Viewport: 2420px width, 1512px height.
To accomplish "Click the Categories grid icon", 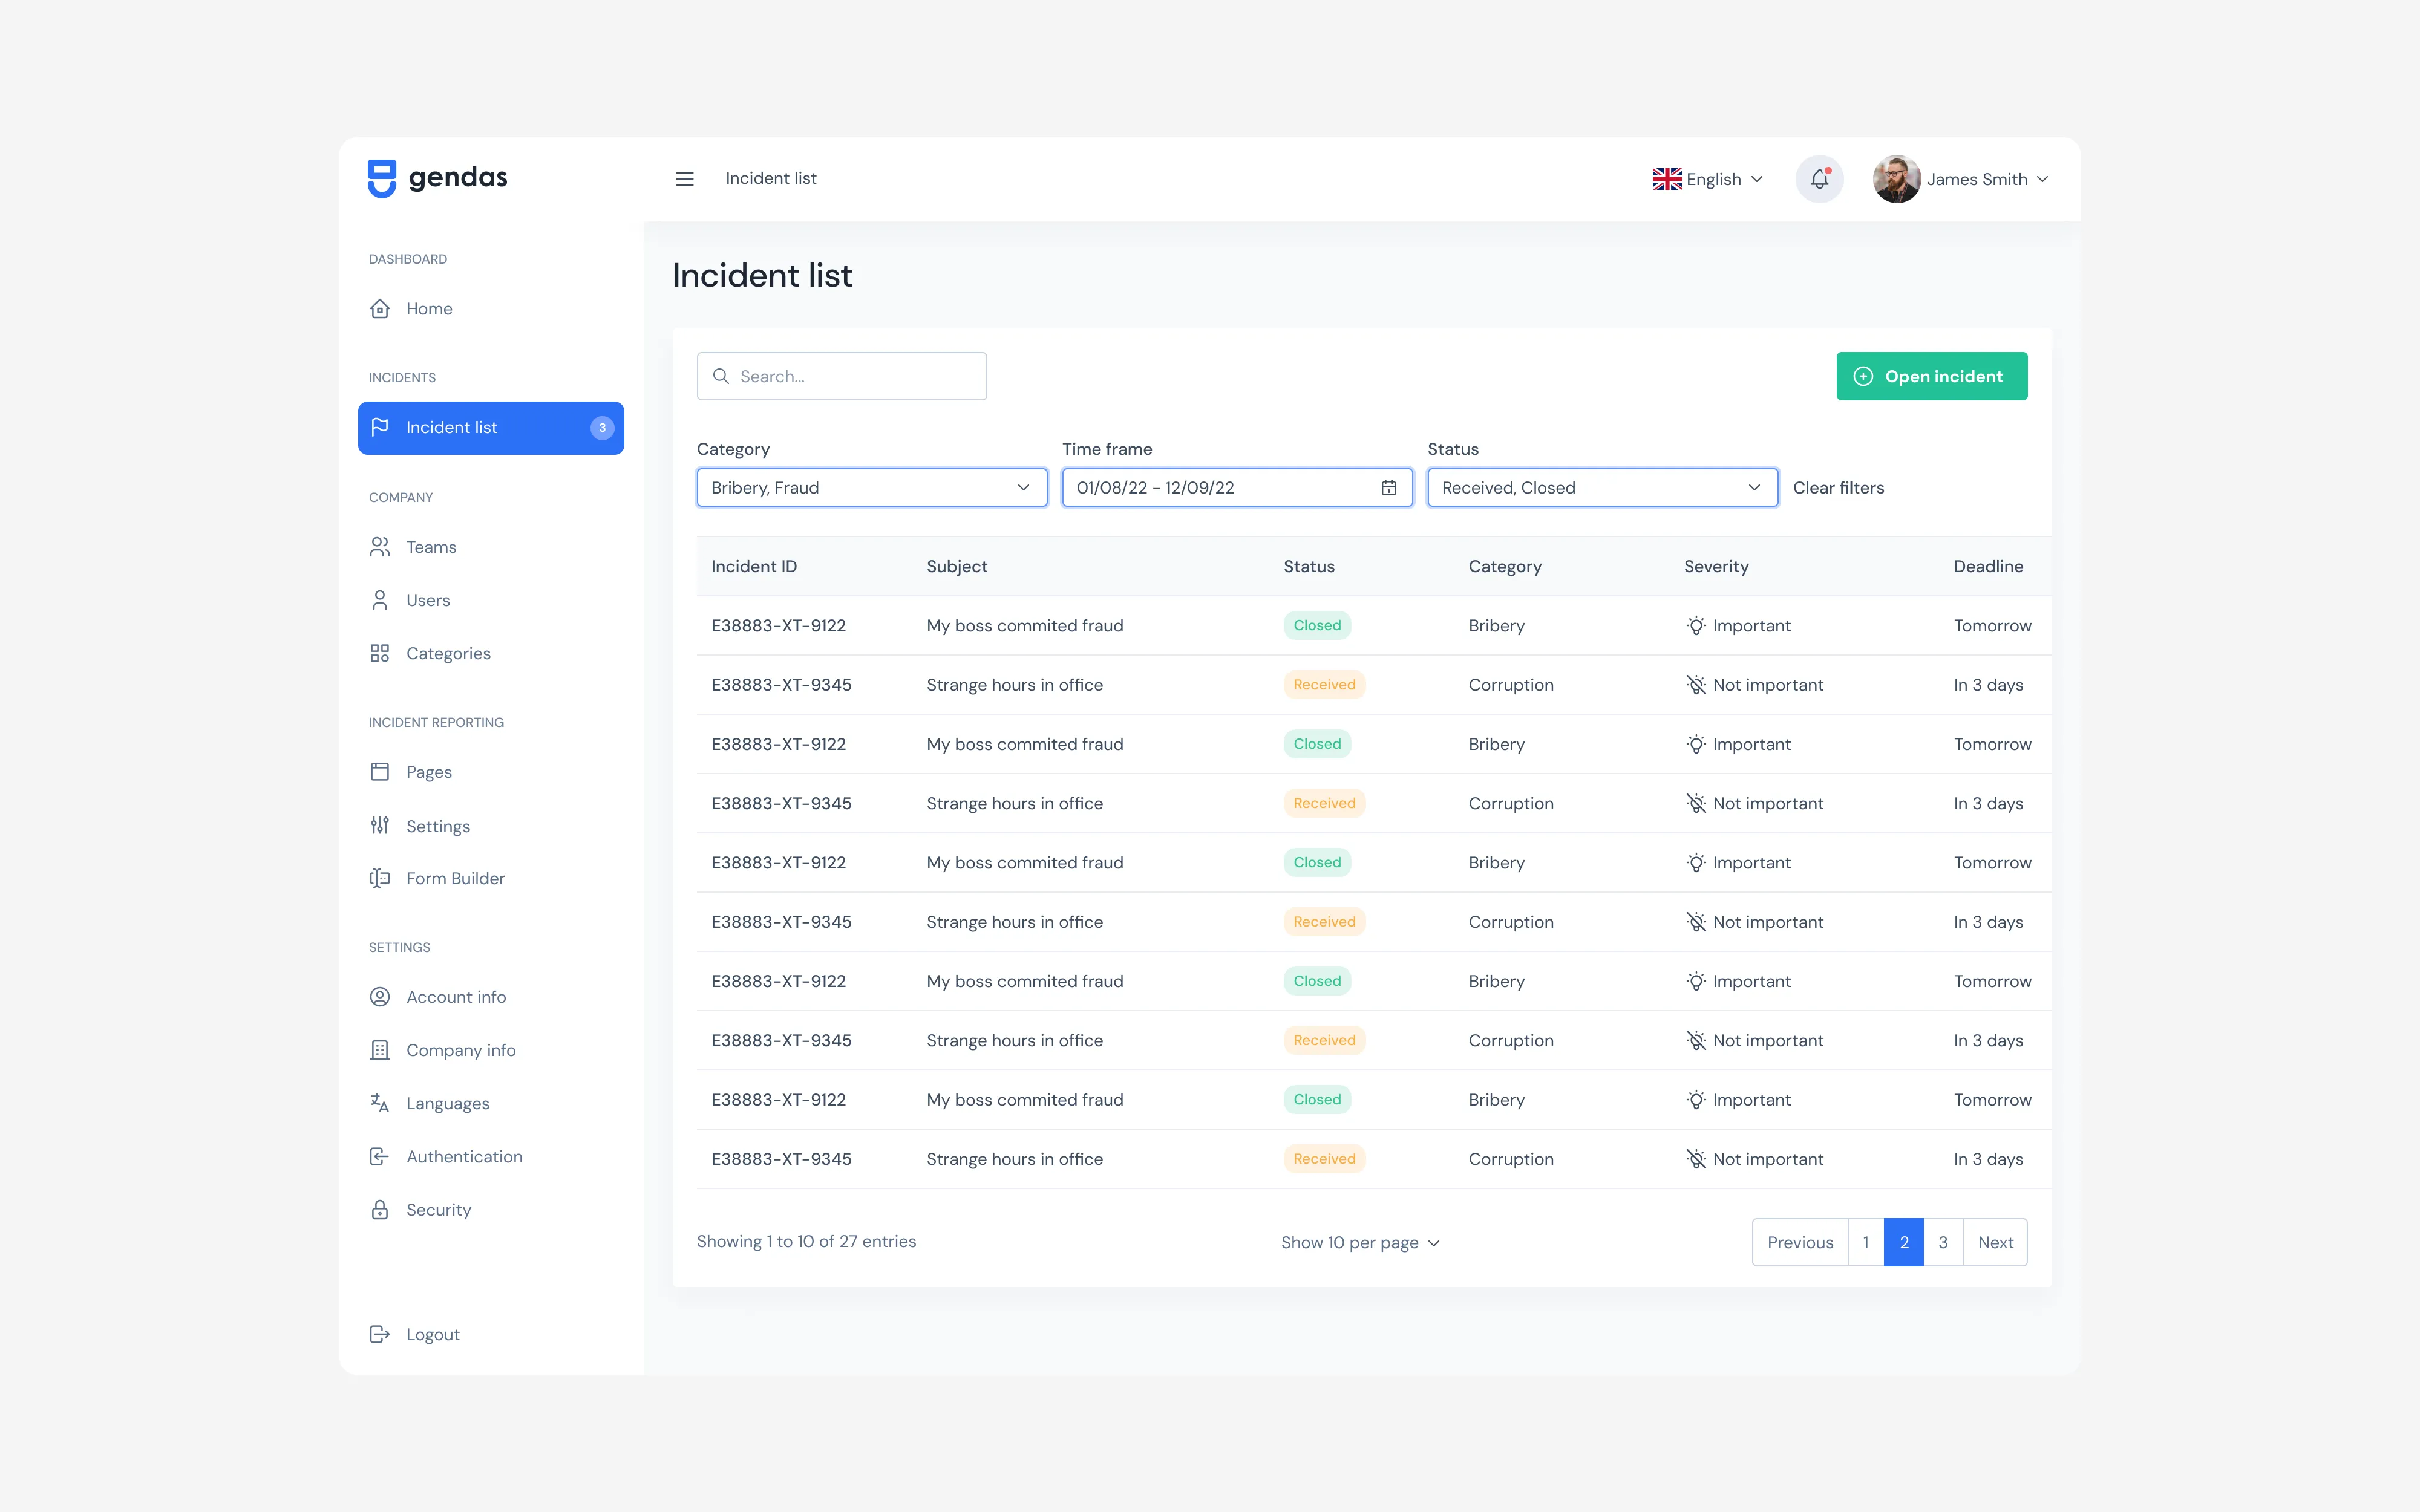I will point(380,653).
